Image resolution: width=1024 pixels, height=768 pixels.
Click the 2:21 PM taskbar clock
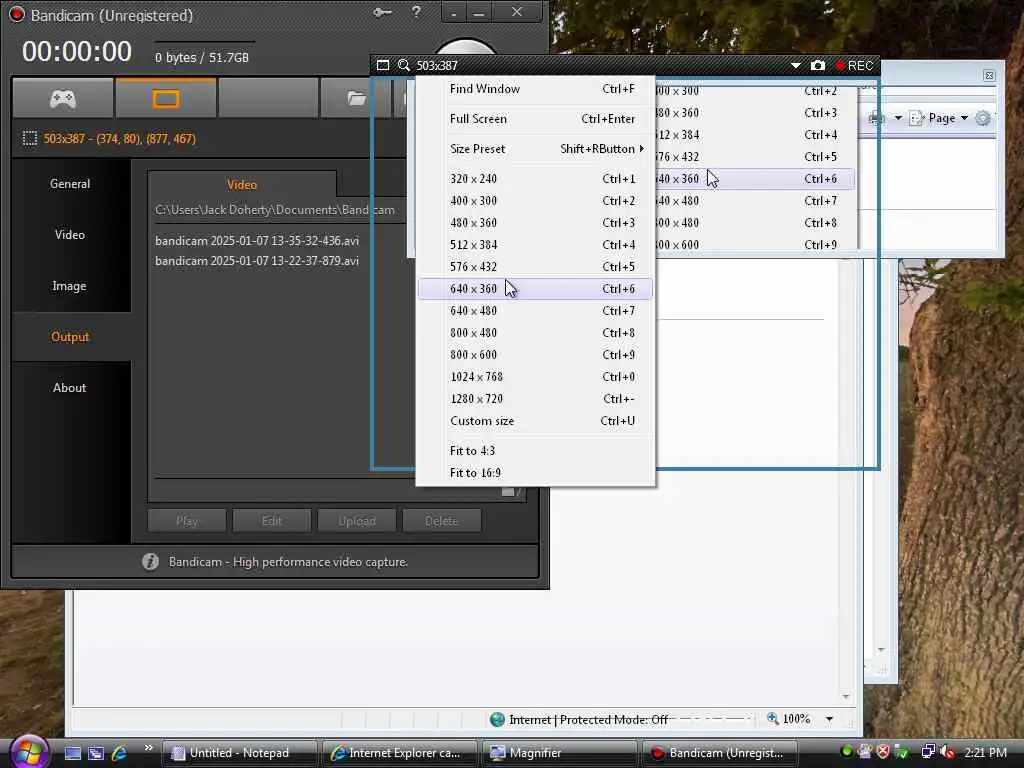click(985, 752)
